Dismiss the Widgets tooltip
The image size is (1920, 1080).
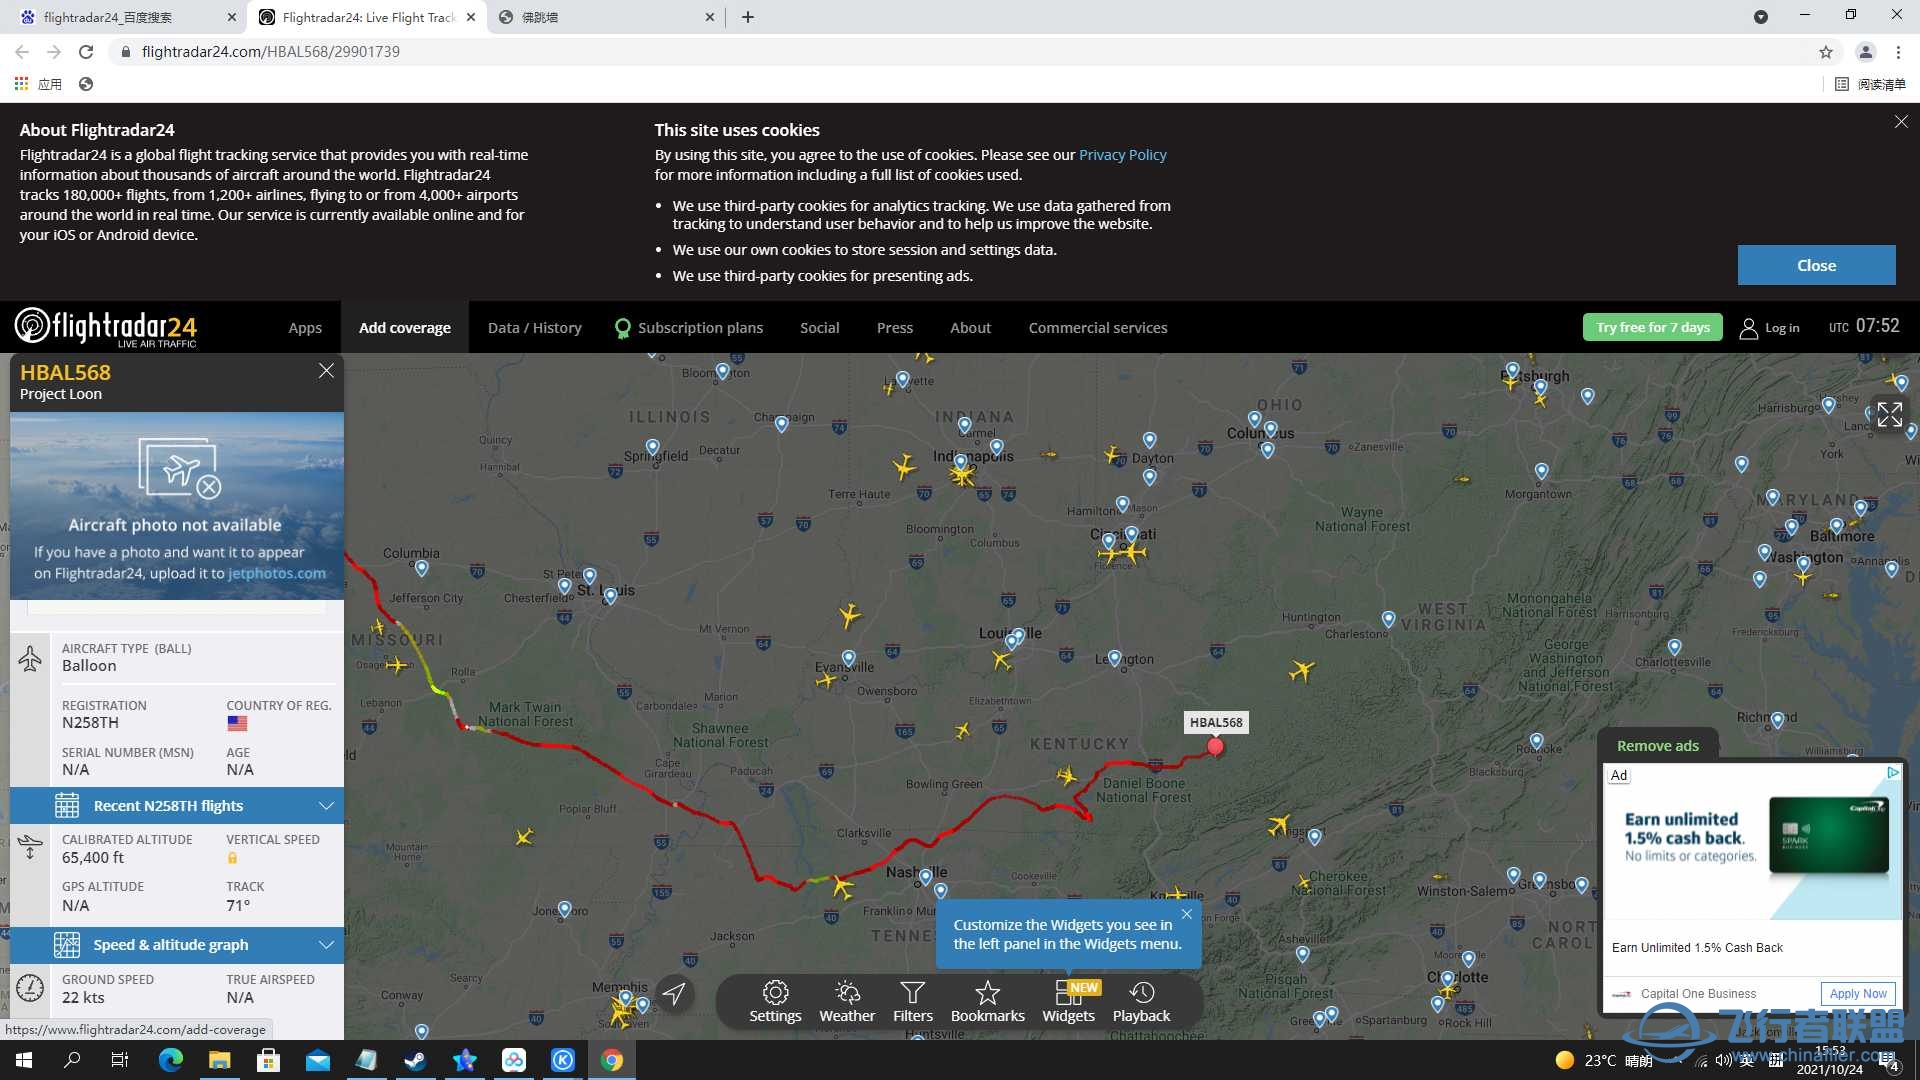pos(1186,914)
